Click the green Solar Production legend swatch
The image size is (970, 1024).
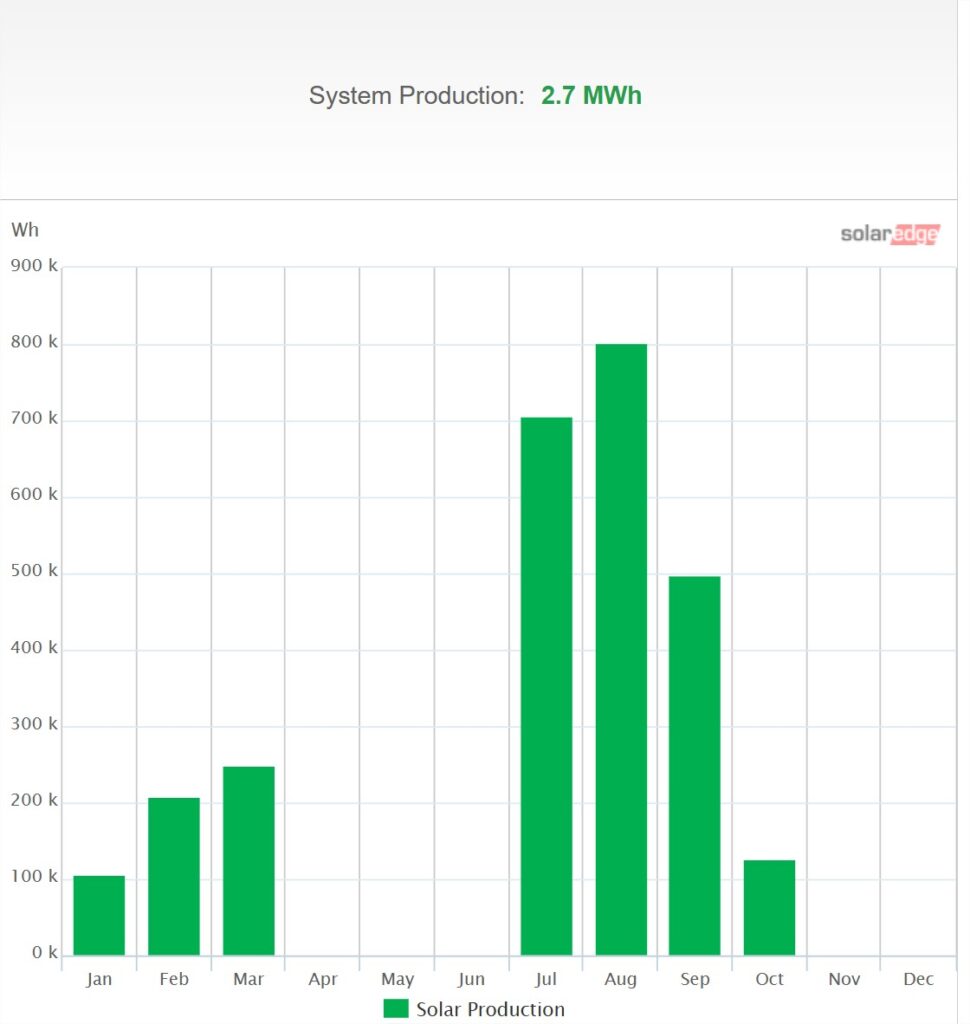(396, 1008)
